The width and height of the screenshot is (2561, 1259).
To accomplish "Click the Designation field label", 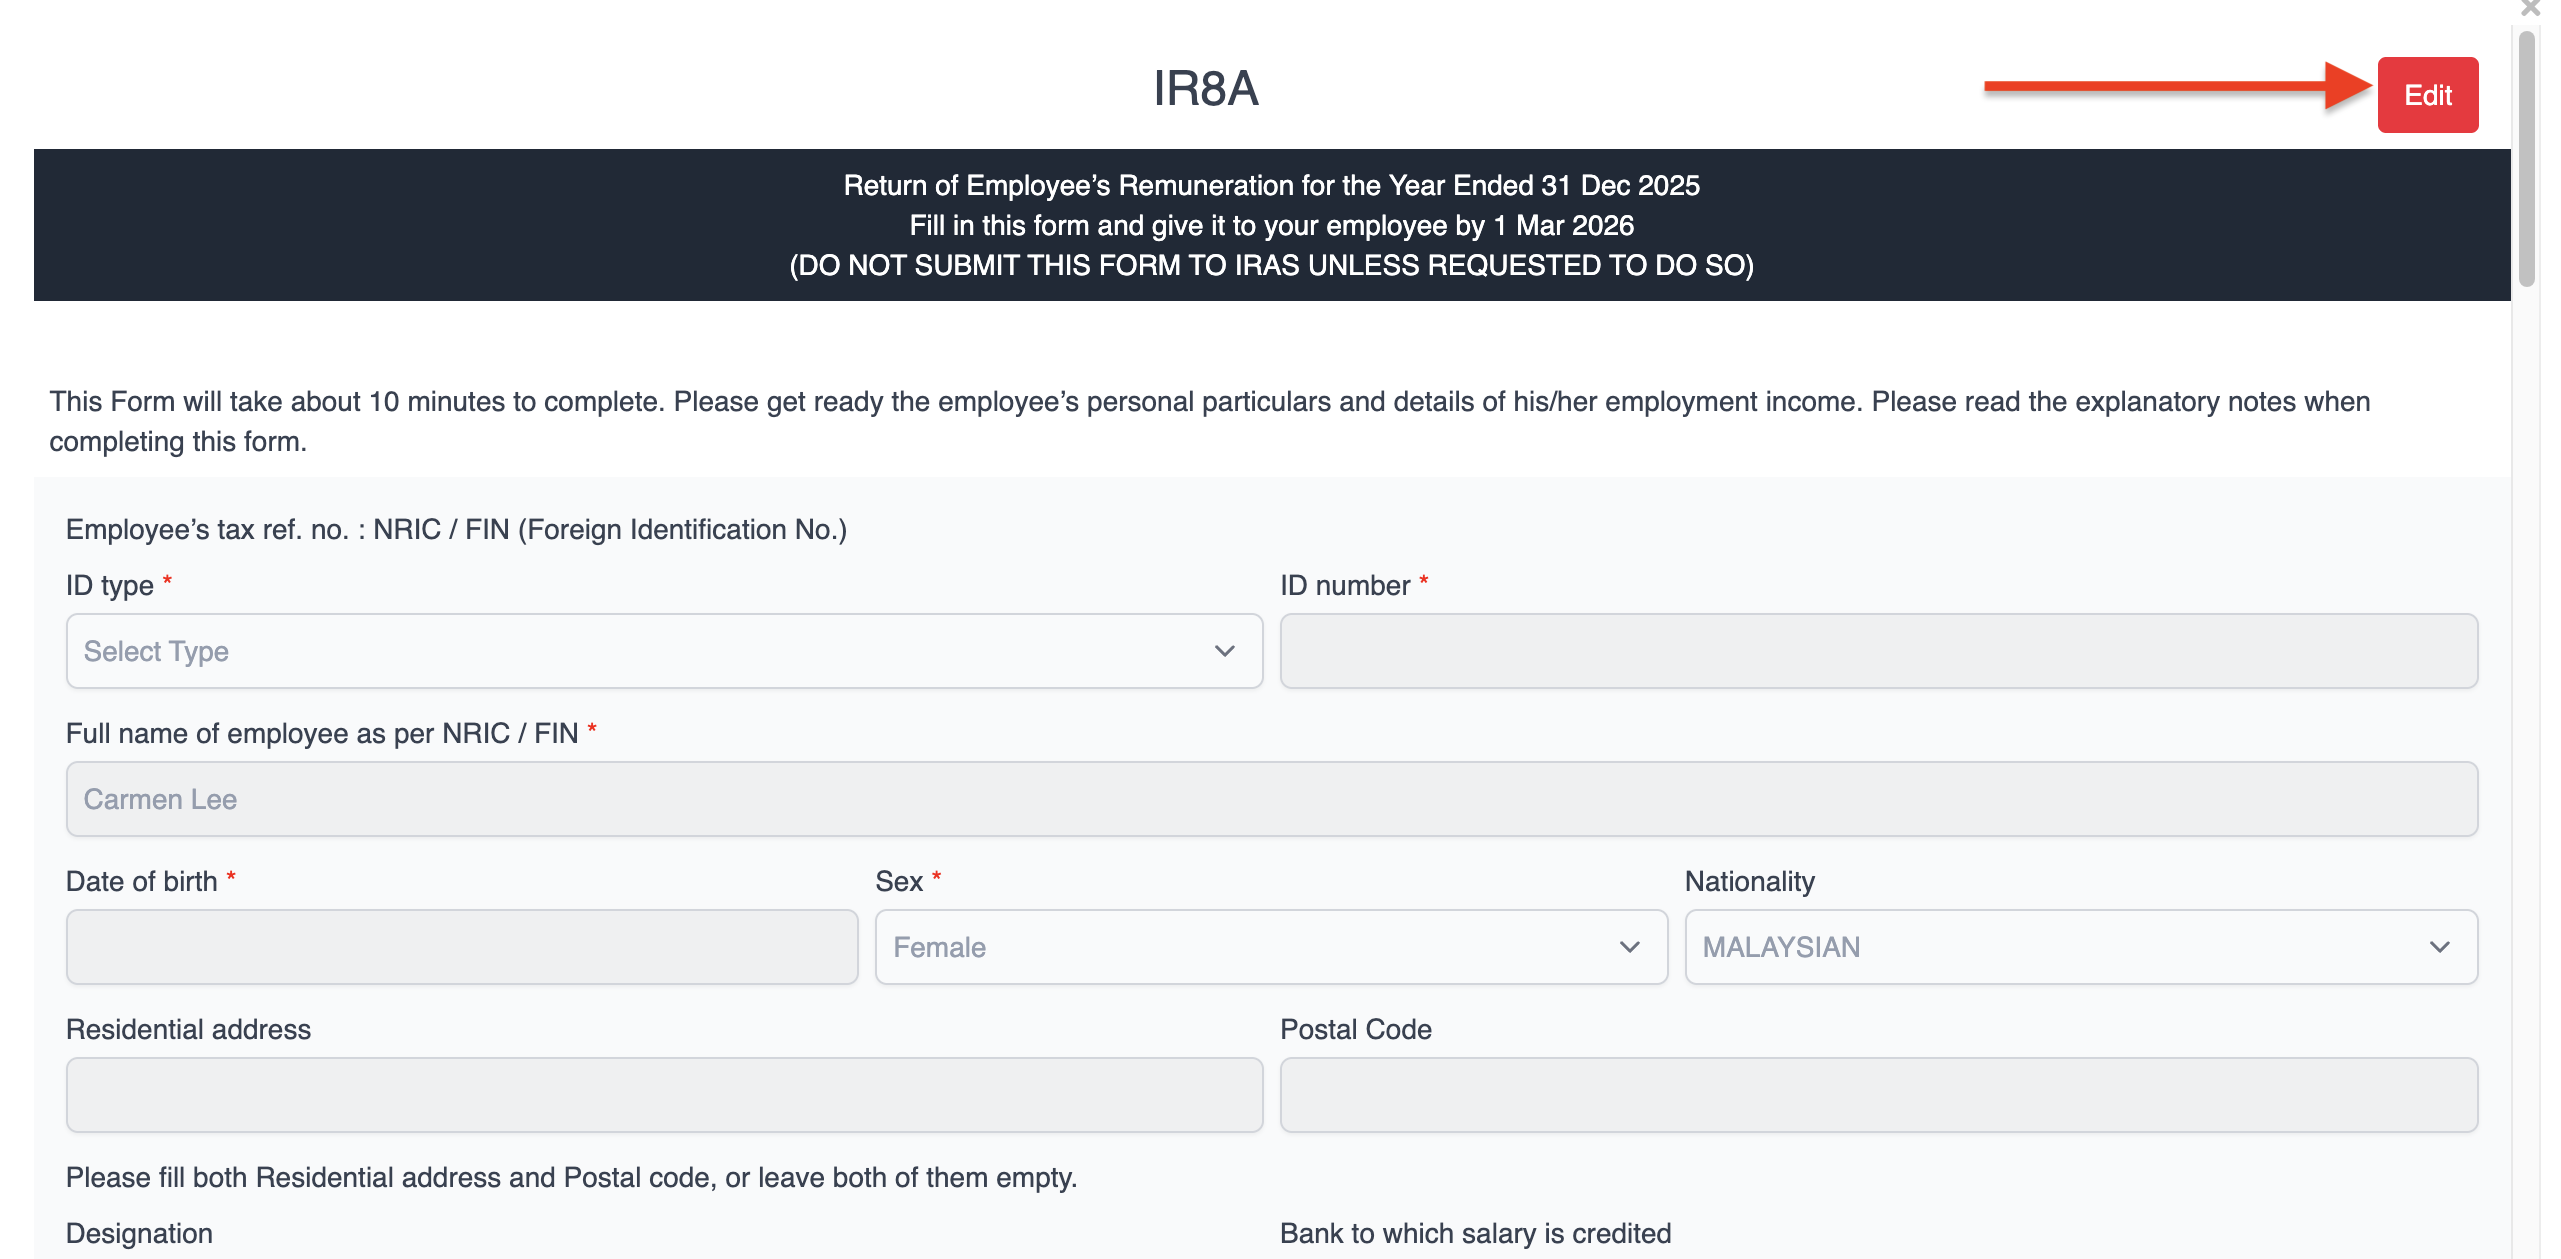I will pos(139,1233).
